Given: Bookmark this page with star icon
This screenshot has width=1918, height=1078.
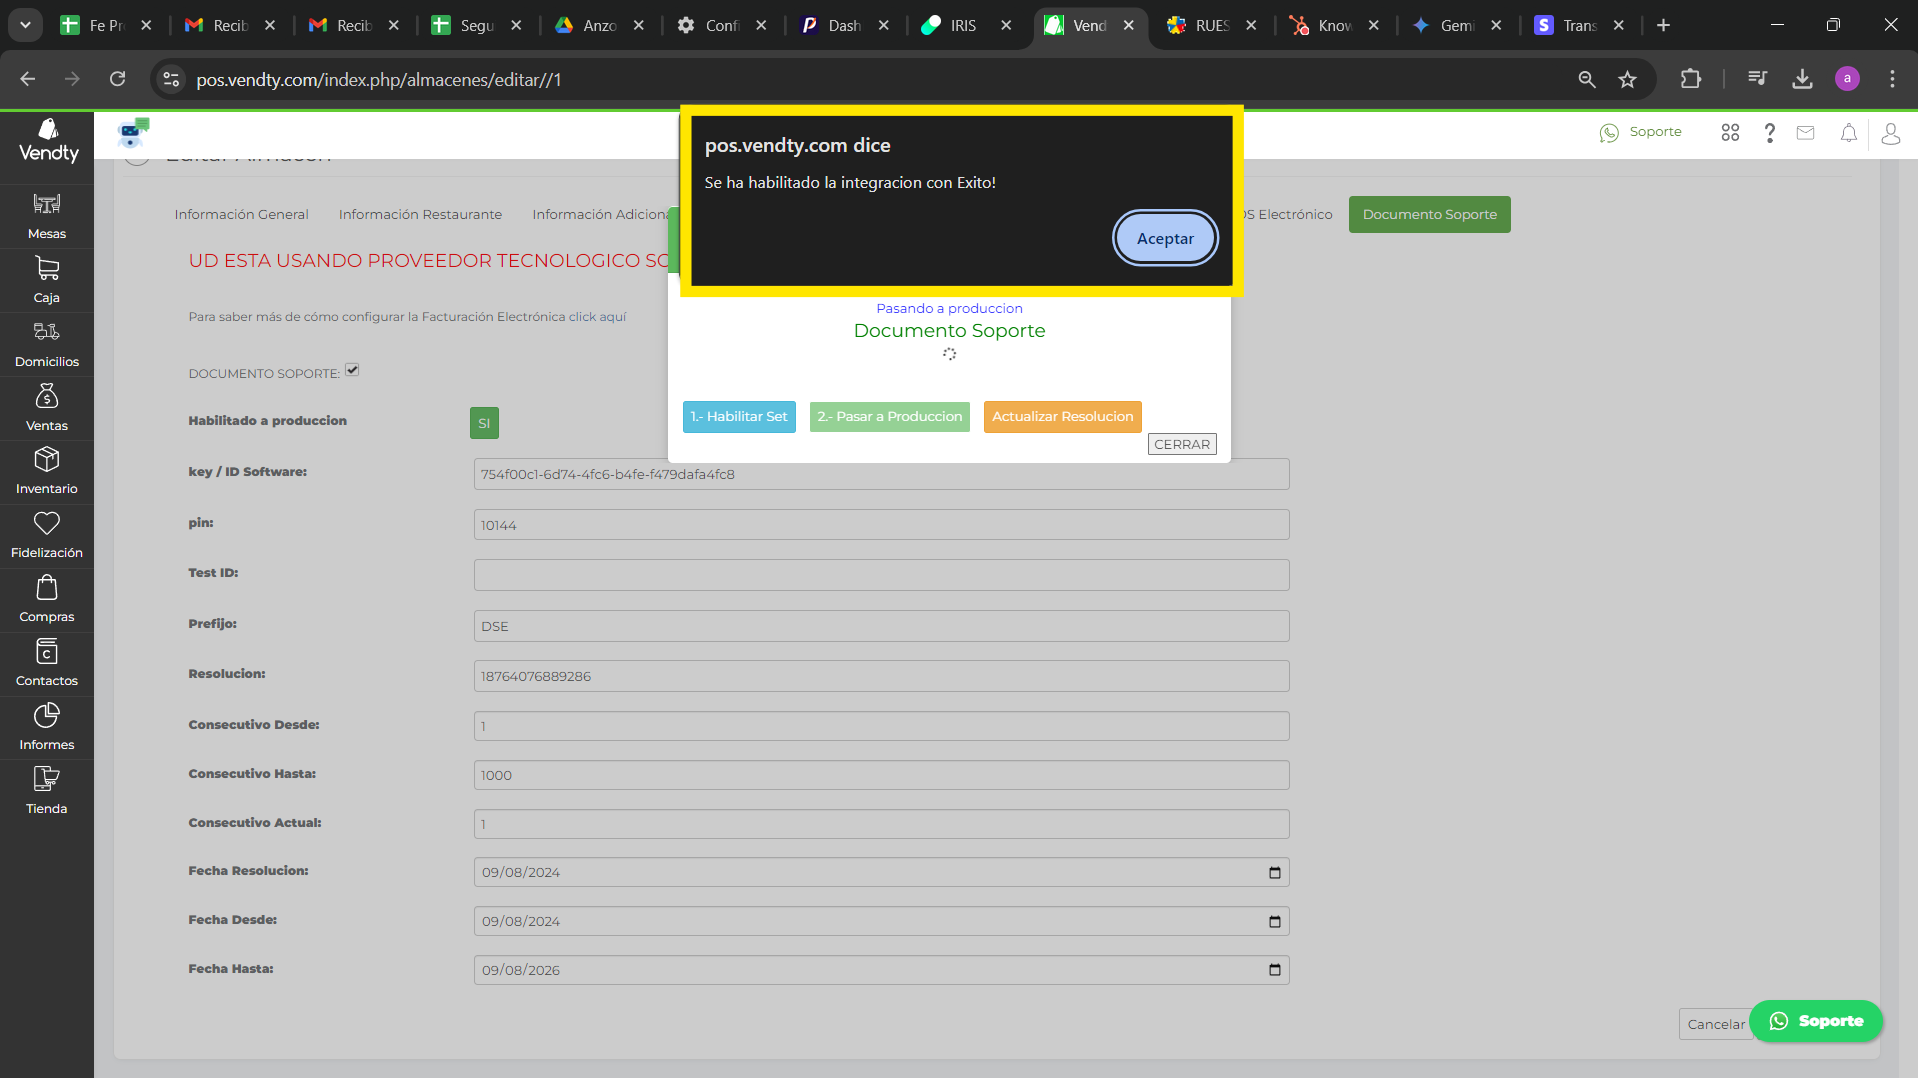Looking at the screenshot, I should click(1628, 79).
